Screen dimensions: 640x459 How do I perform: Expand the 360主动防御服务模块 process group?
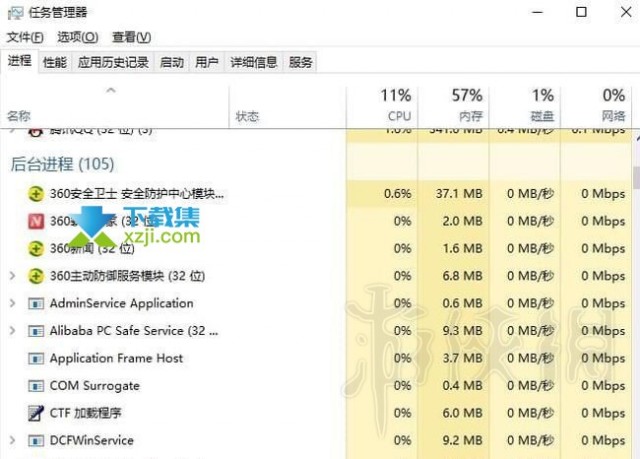[x=13, y=276]
